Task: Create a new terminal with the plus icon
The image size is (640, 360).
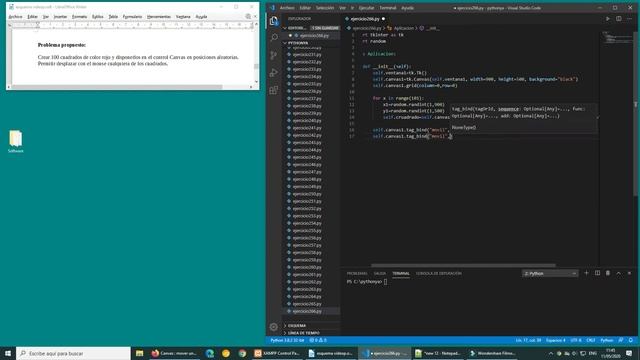Action: click(x=587, y=273)
